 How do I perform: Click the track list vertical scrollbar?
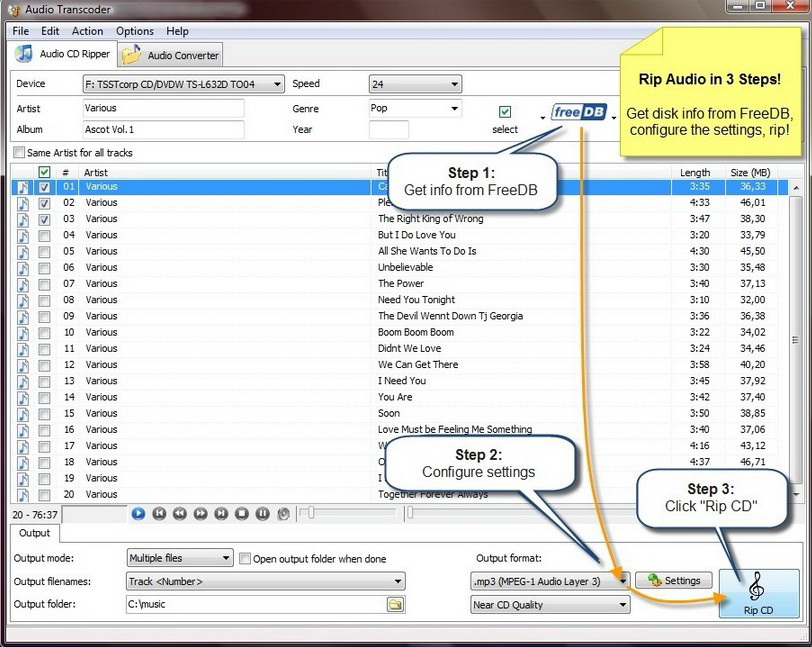click(x=795, y=339)
